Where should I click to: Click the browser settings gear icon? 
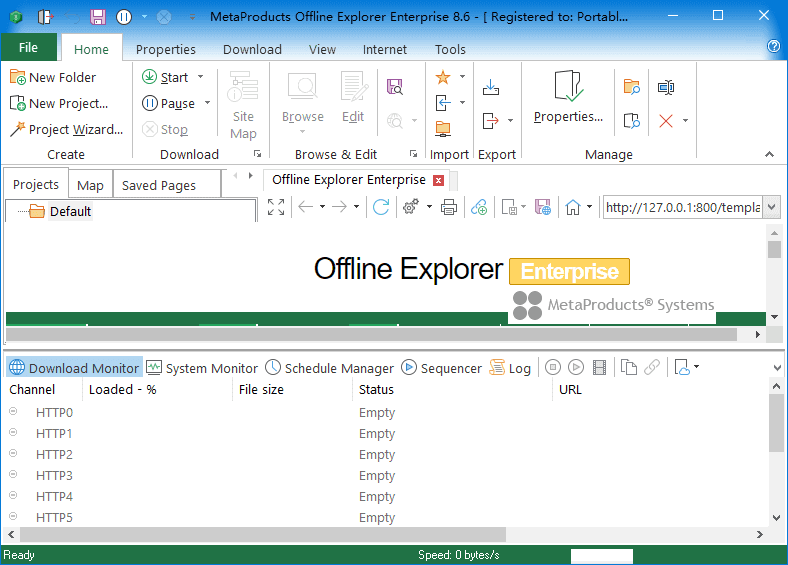411,207
